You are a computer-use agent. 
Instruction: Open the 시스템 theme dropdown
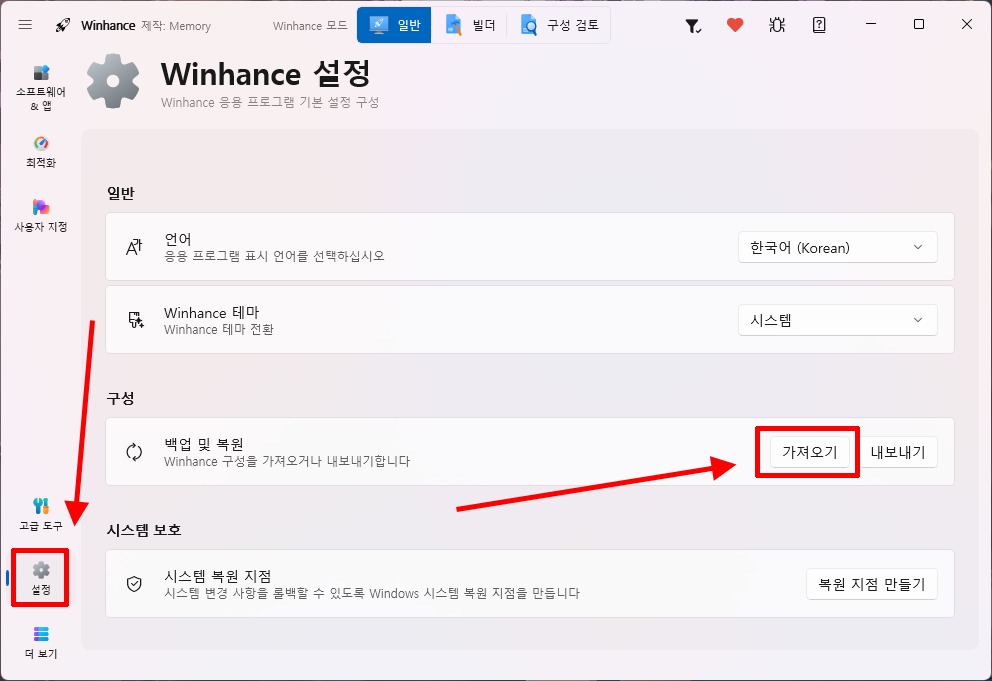pyautogui.click(x=838, y=320)
